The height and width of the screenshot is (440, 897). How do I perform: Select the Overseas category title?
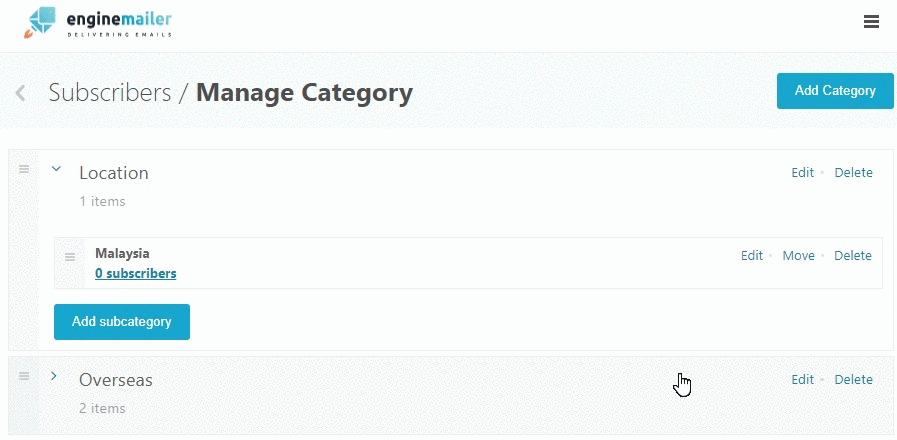tap(116, 380)
